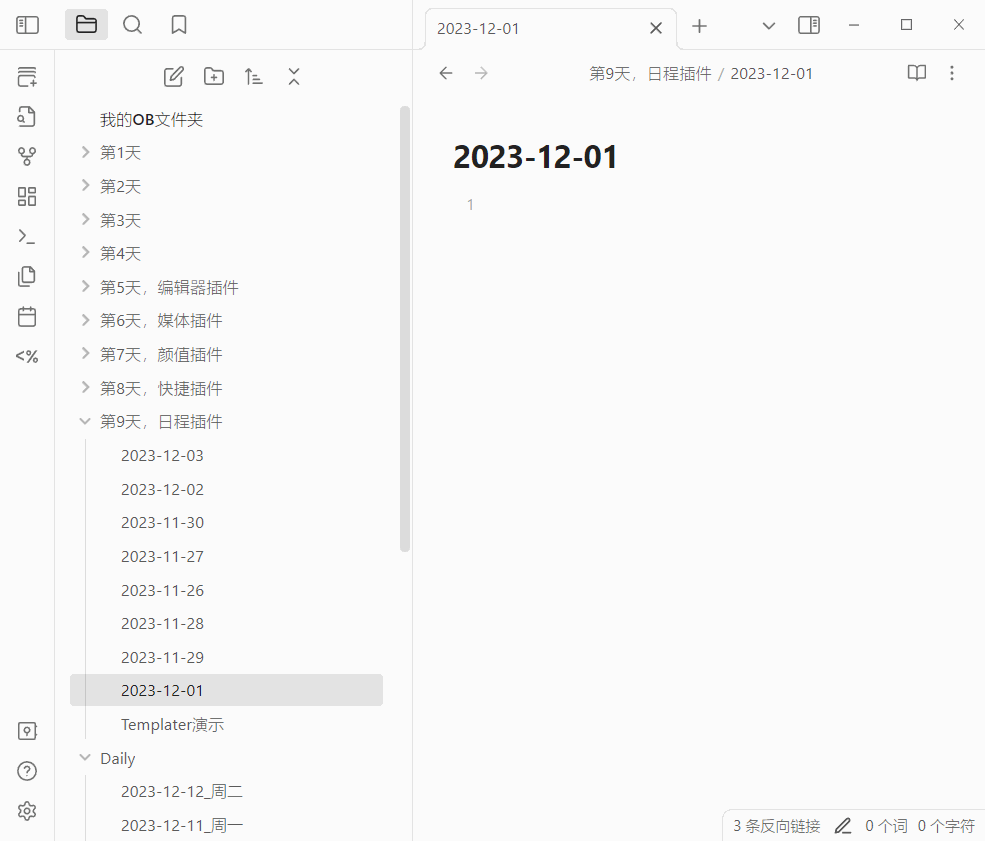Change file sort order
Screen dimensions: 985x841
[254, 77]
